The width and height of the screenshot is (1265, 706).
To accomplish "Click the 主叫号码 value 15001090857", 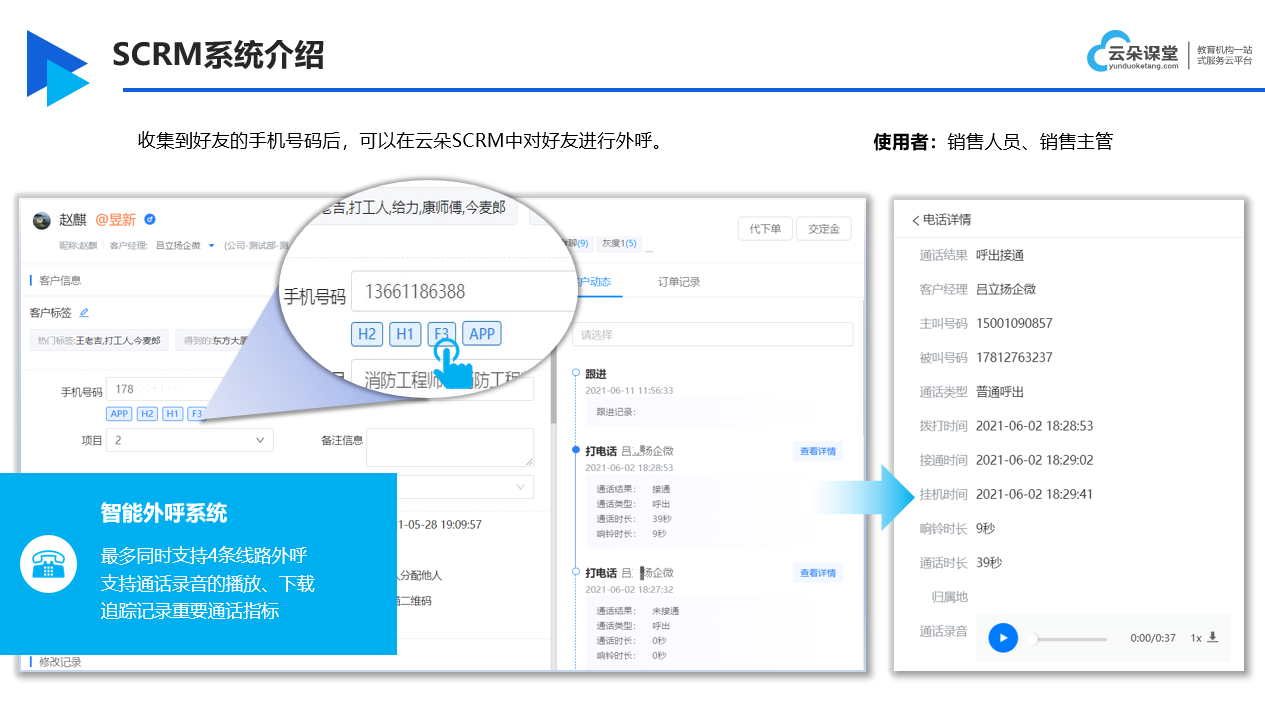I will [1014, 323].
